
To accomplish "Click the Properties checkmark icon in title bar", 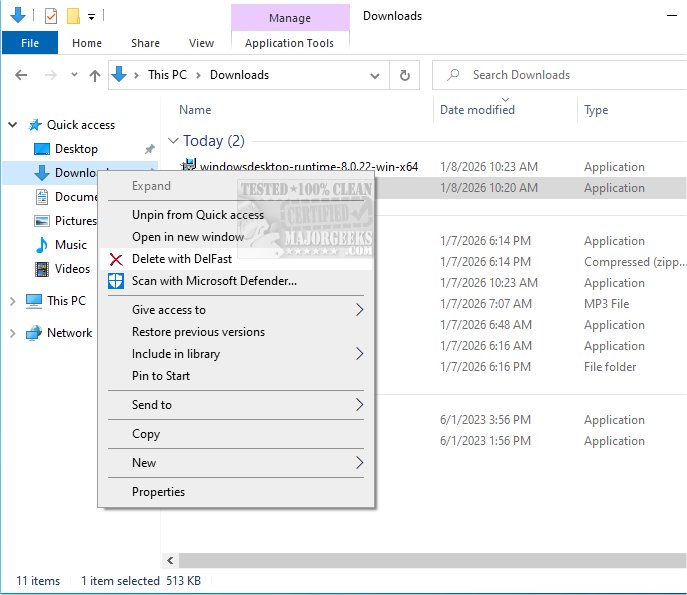I will (51, 16).
